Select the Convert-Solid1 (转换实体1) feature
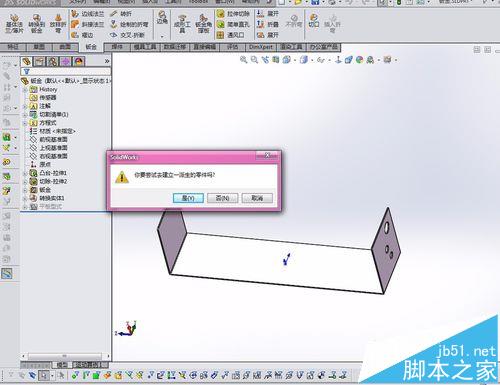Image resolution: width=500 pixels, height=385 pixels. click(47, 198)
